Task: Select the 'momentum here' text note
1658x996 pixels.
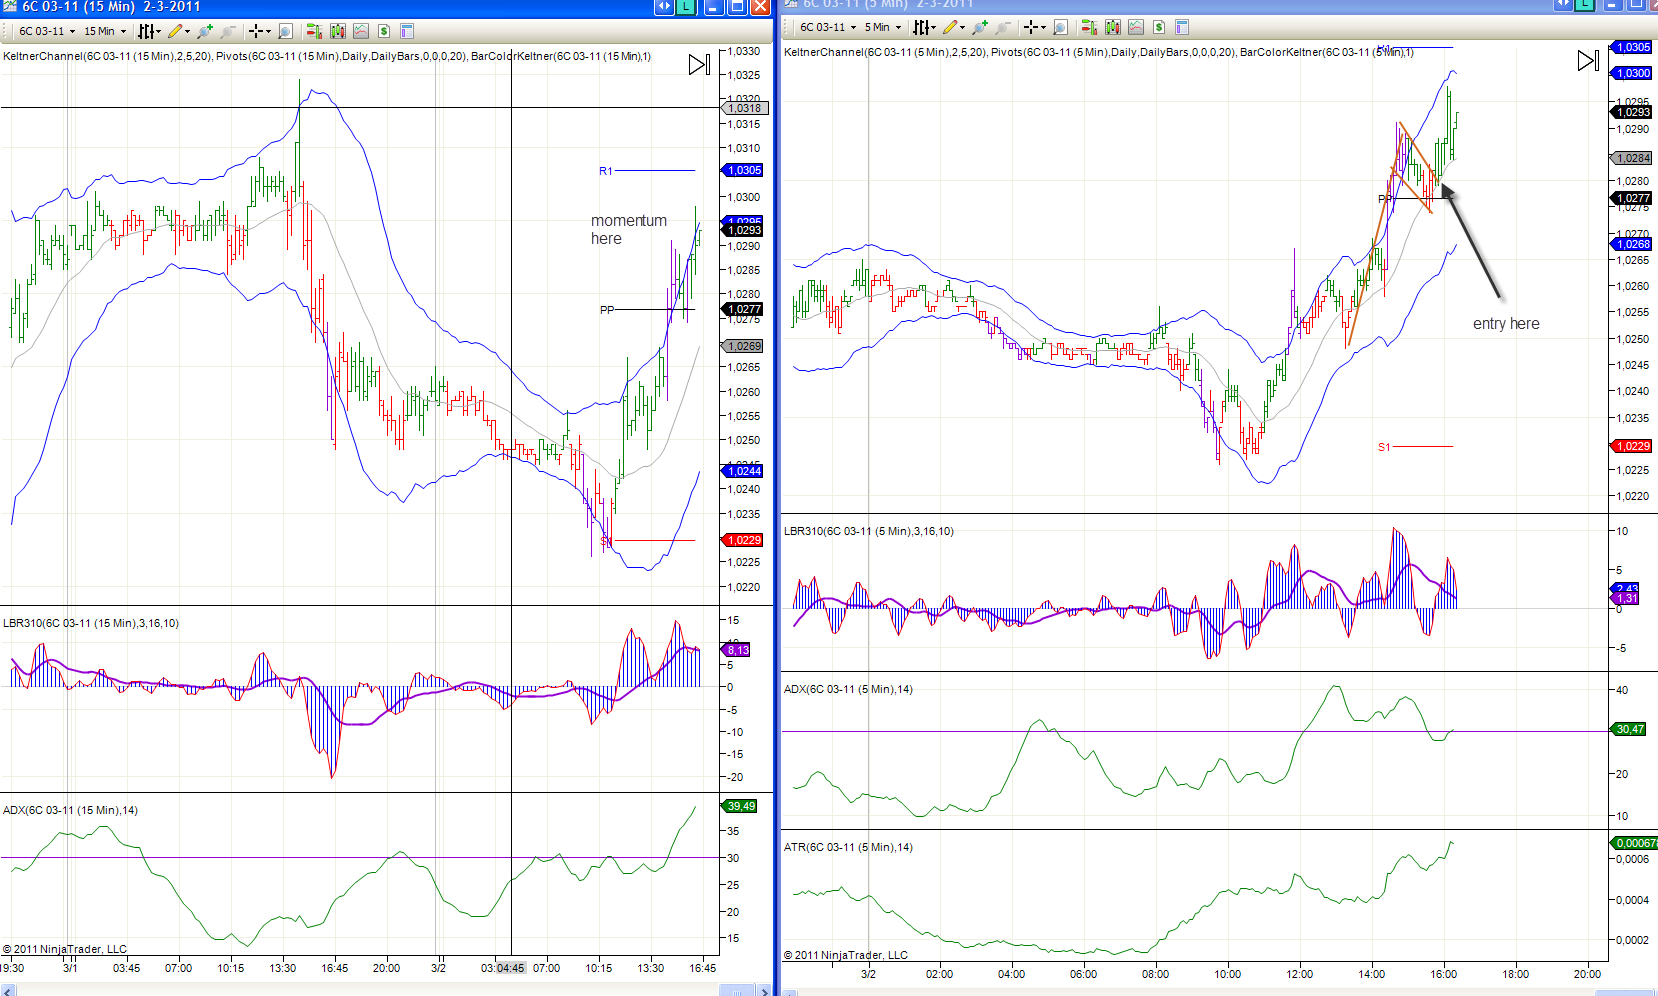Action: (628, 229)
